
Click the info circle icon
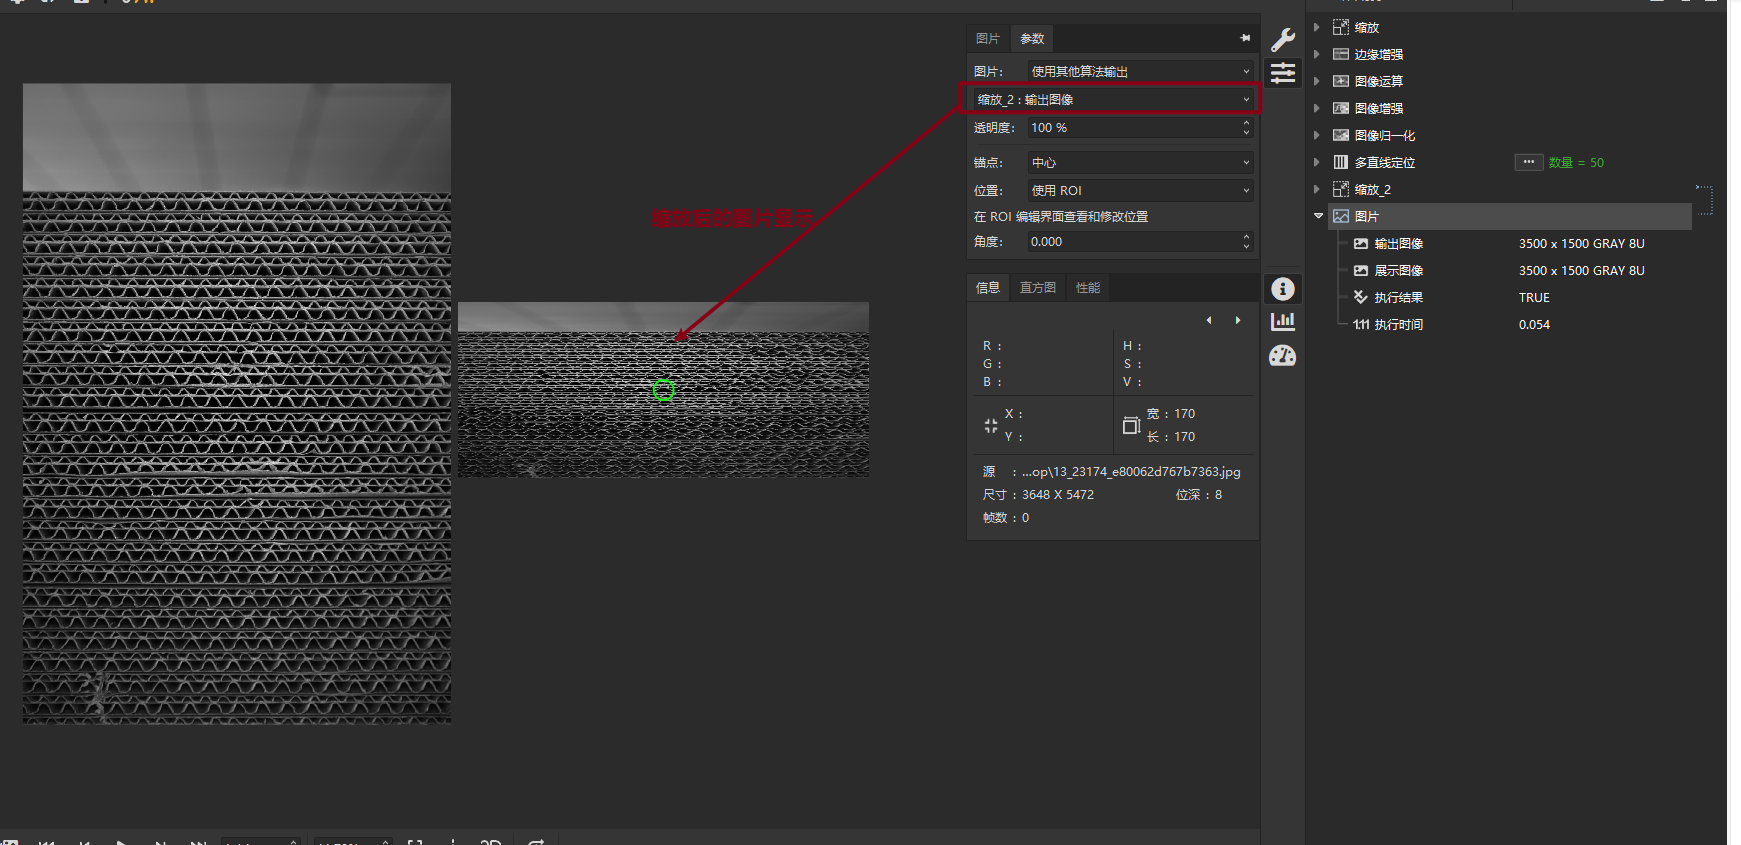tap(1283, 289)
